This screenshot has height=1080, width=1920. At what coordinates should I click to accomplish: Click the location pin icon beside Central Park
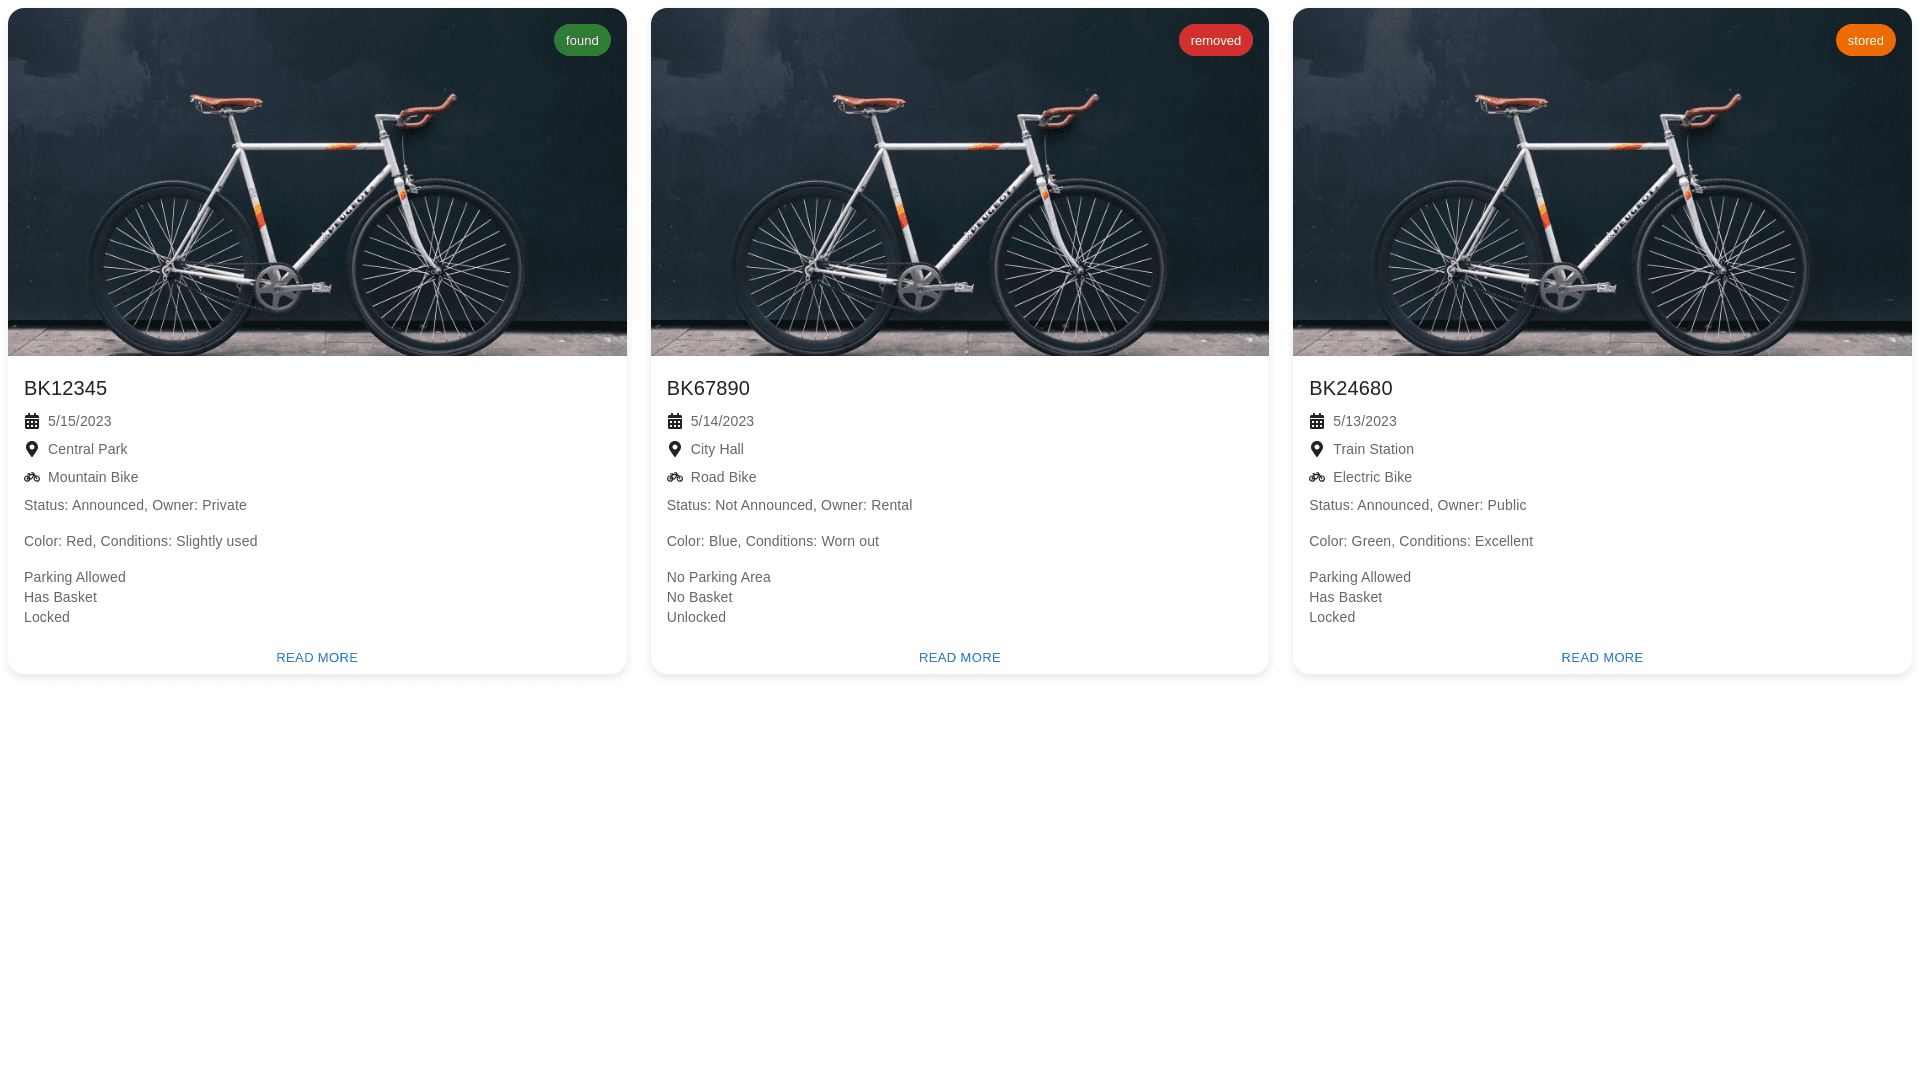tap(32, 449)
